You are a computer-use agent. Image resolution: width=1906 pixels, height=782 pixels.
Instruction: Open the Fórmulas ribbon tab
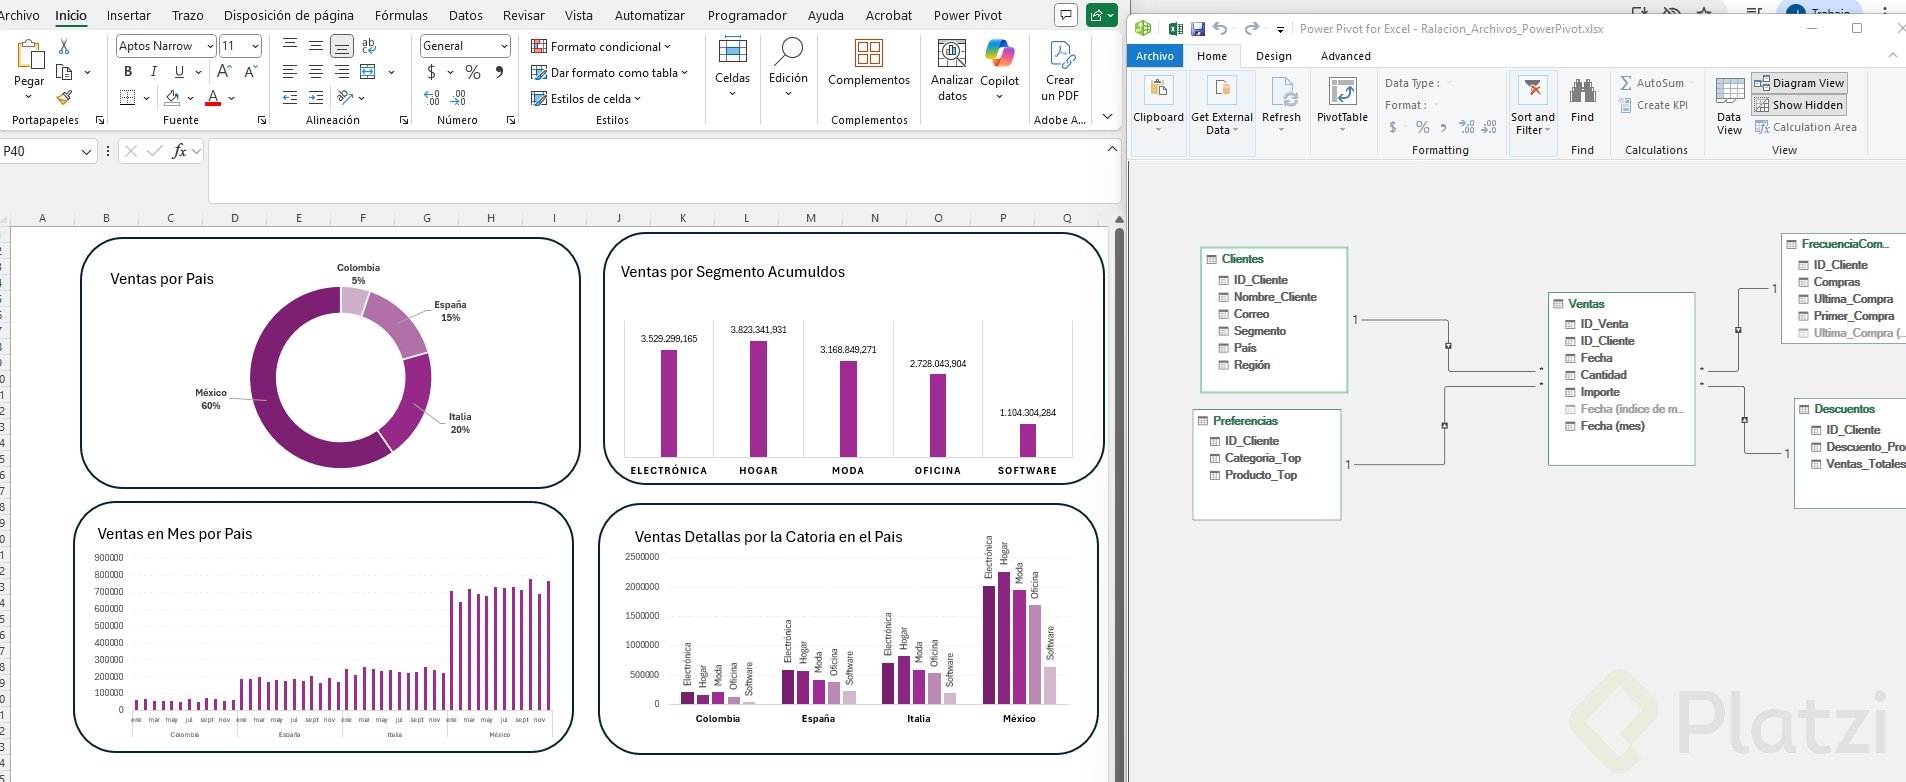point(401,15)
